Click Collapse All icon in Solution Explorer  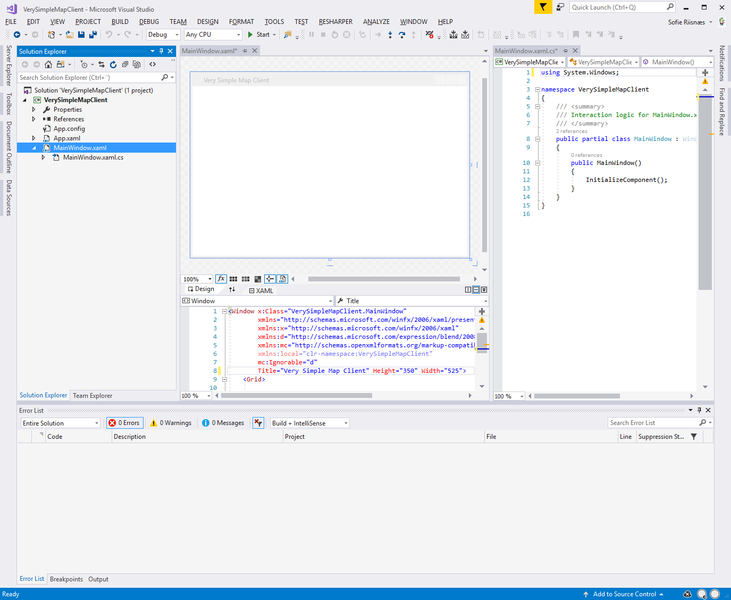click(125, 64)
